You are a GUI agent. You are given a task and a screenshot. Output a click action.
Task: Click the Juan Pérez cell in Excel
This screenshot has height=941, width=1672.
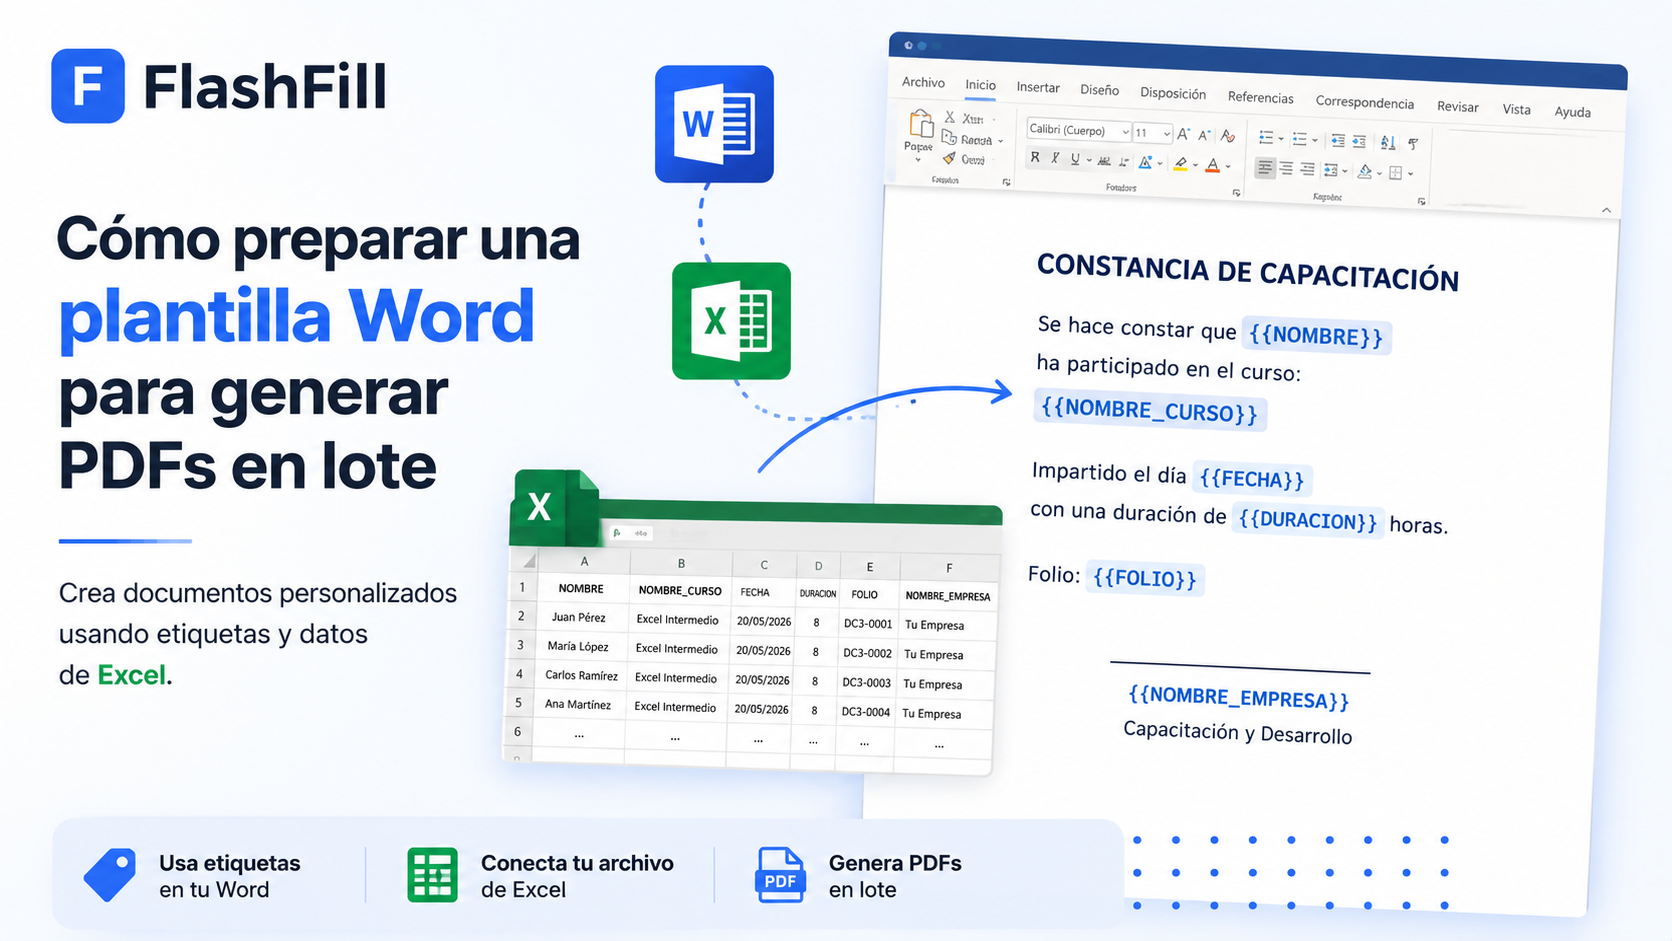pos(579,617)
